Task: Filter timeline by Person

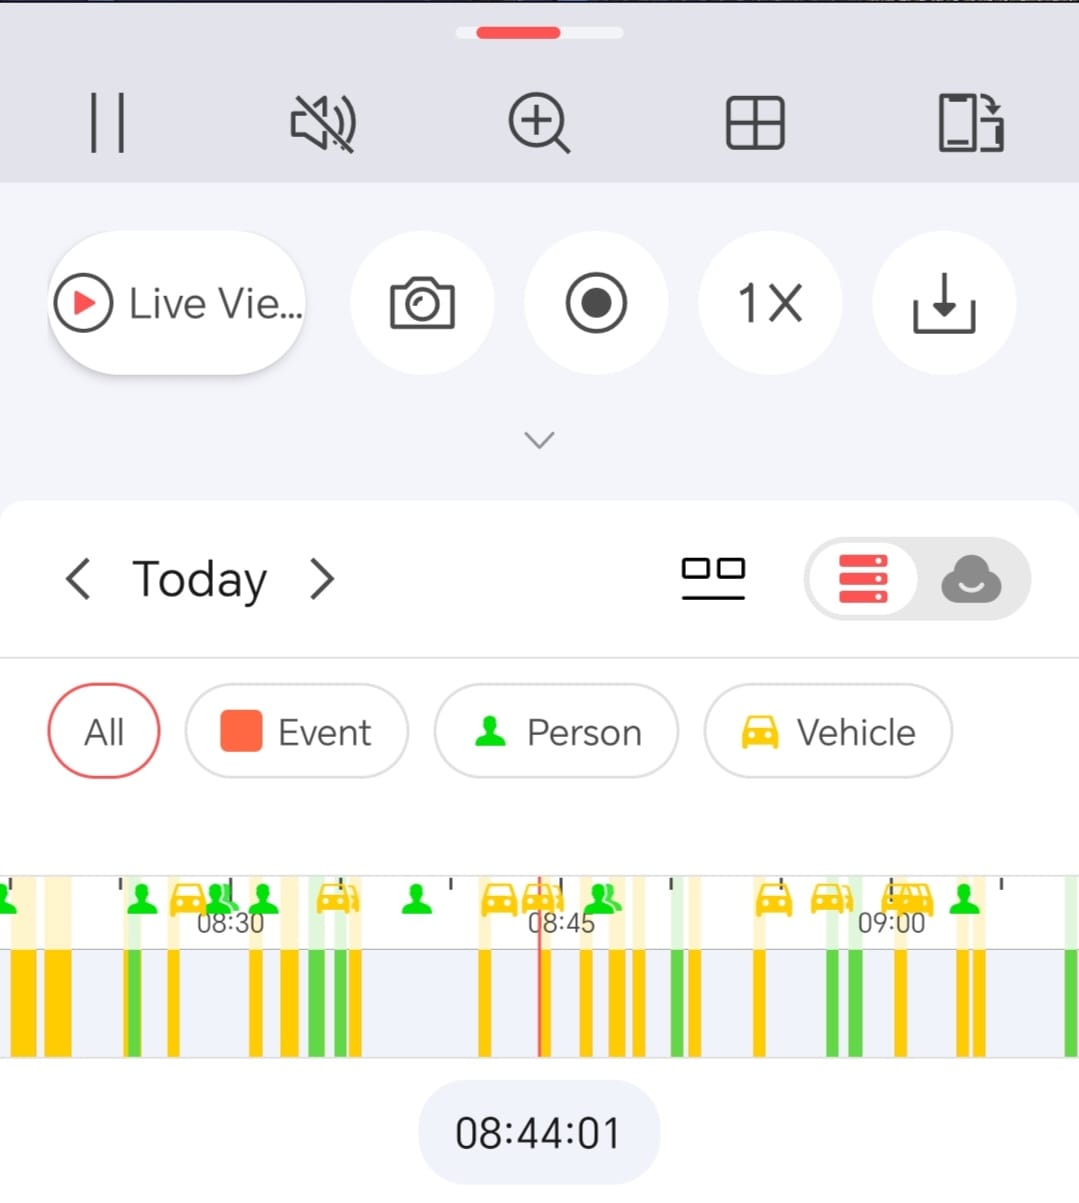Action: [x=556, y=731]
